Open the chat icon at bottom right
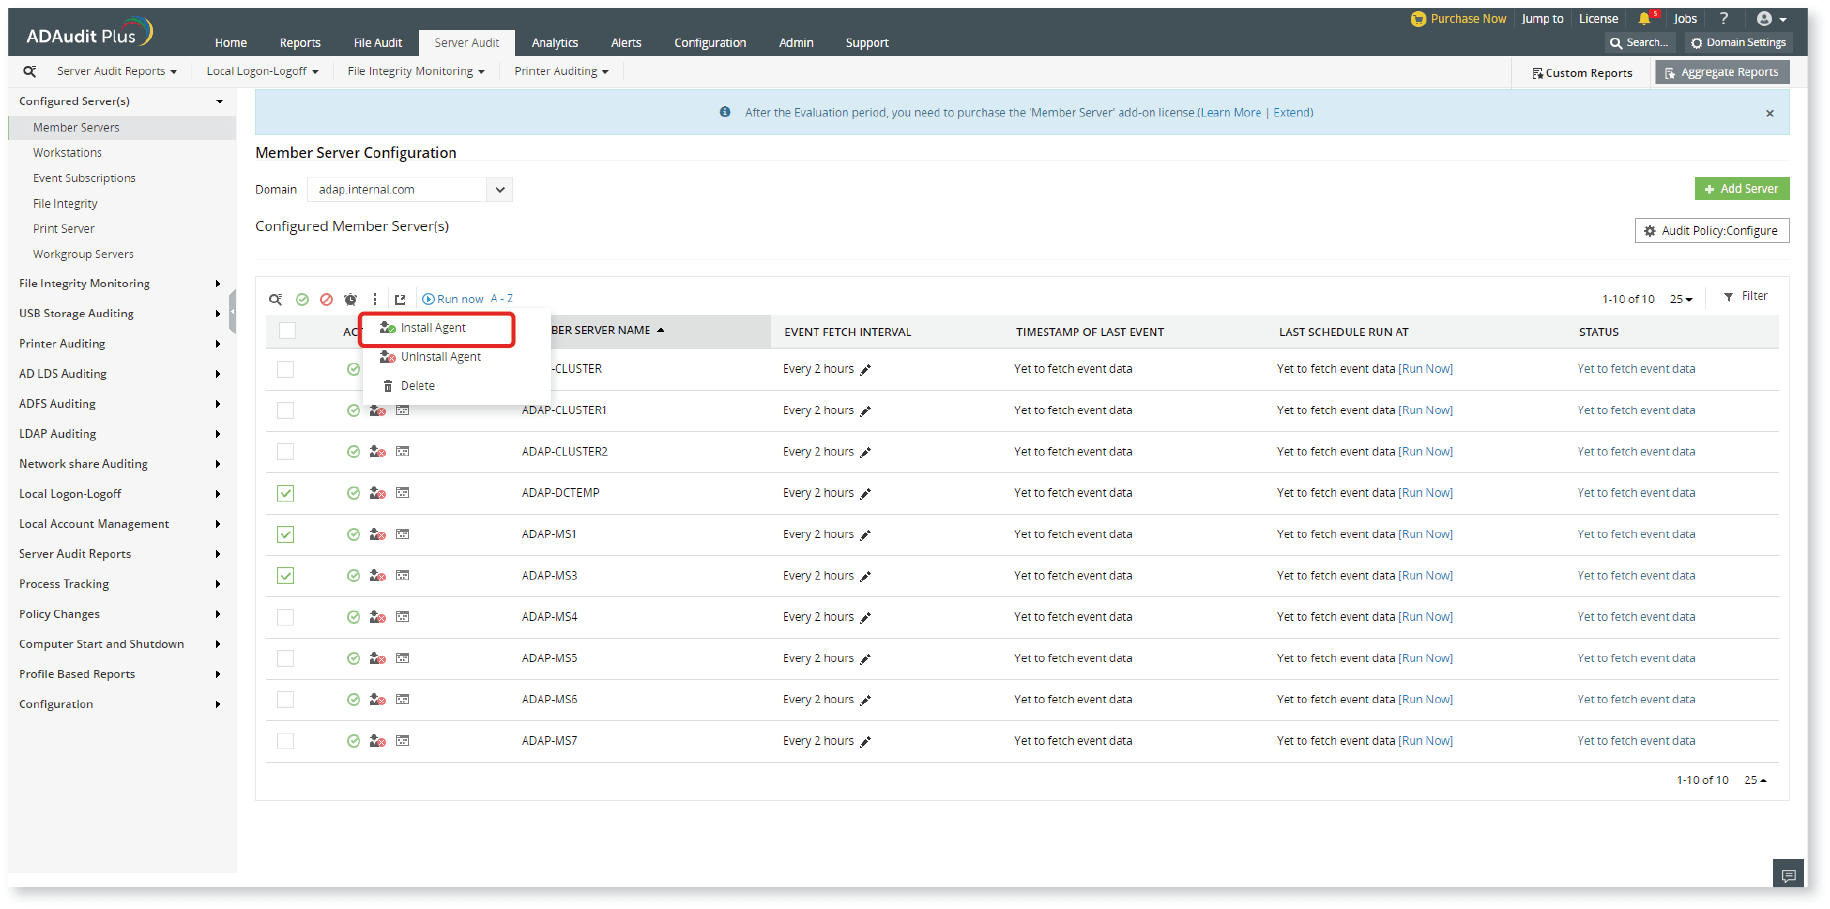The width and height of the screenshot is (1830, 909). 1788,875
